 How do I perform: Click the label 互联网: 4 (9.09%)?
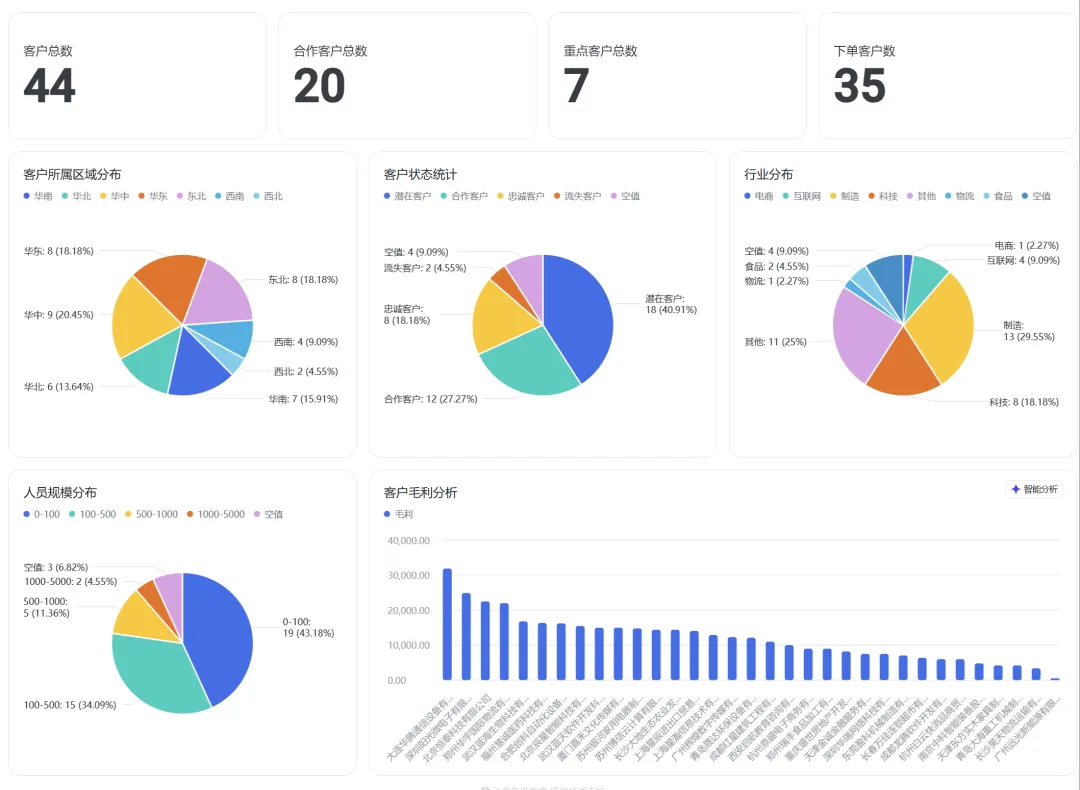point(1023,260)
